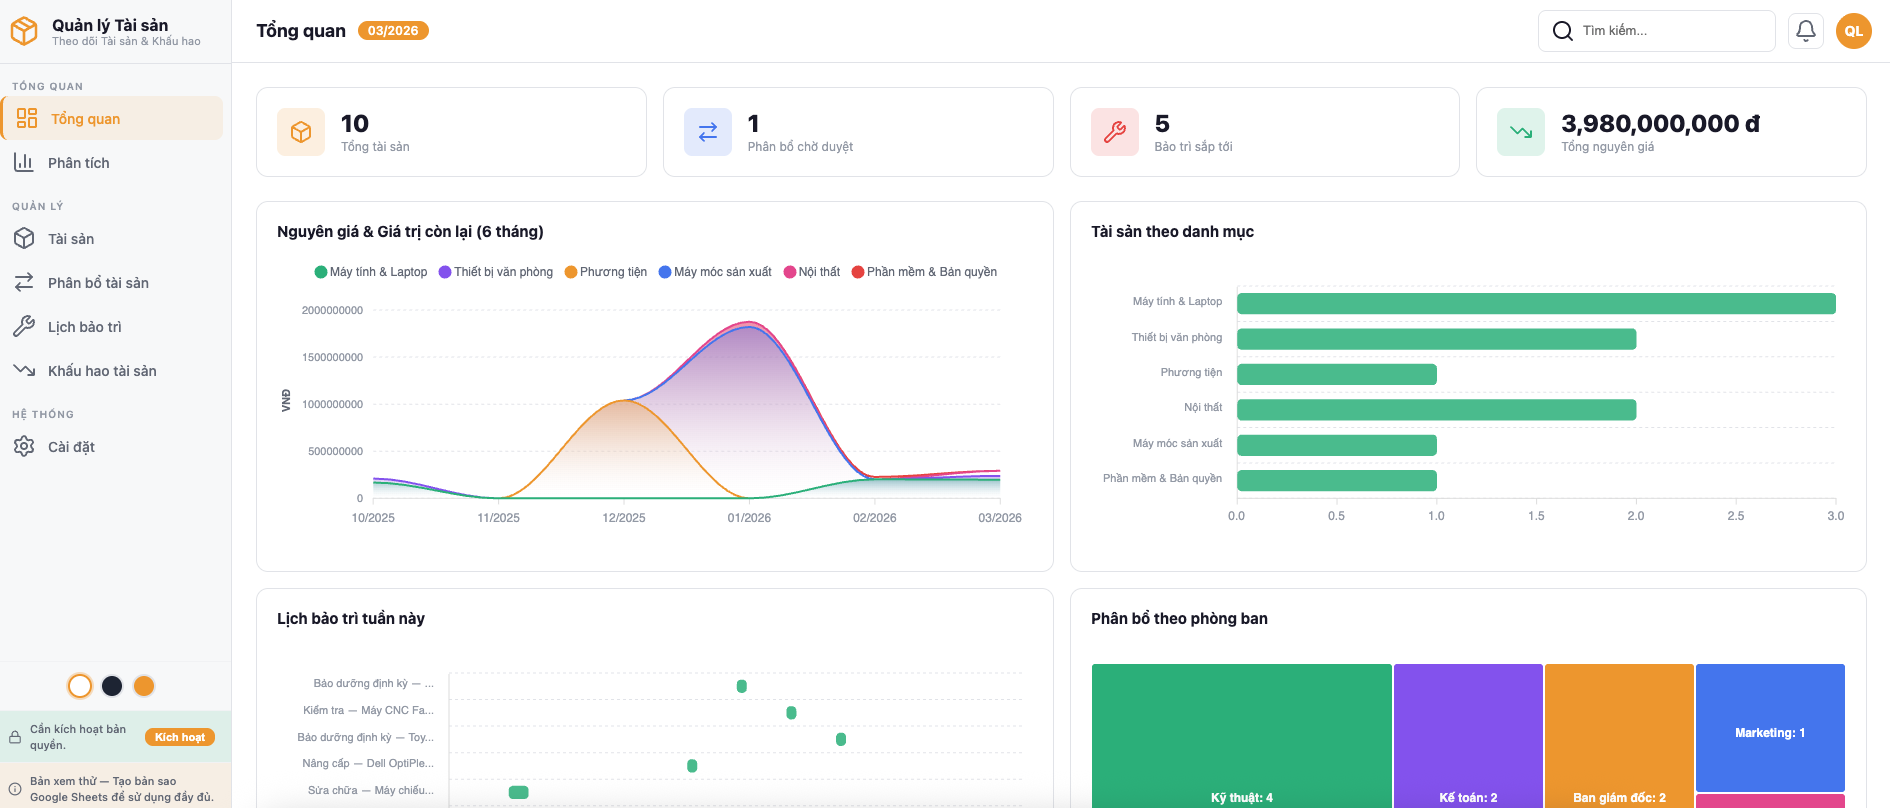
Task: Toggle Máy tính & Laptop legend series
Action: (x=371, y=272)
